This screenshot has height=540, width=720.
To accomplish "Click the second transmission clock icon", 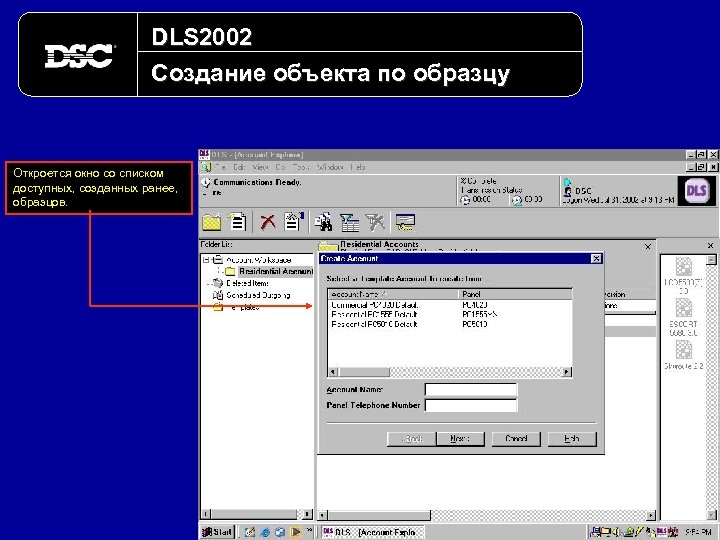I will [x=517, y=200].
